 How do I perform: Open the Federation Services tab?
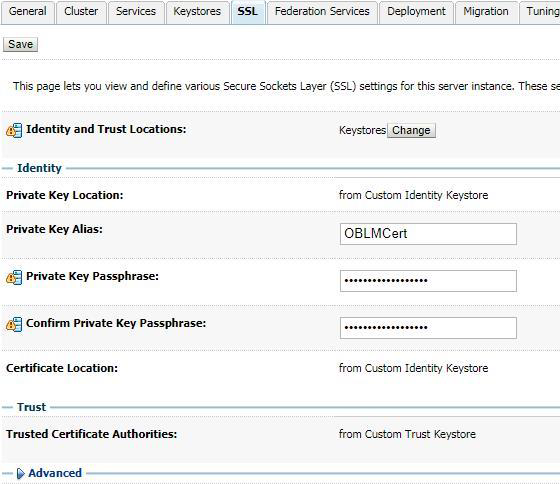322,12
